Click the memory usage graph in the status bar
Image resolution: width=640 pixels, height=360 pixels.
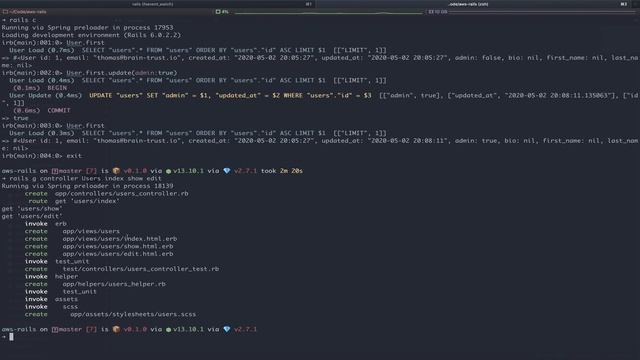coord(543,12)
